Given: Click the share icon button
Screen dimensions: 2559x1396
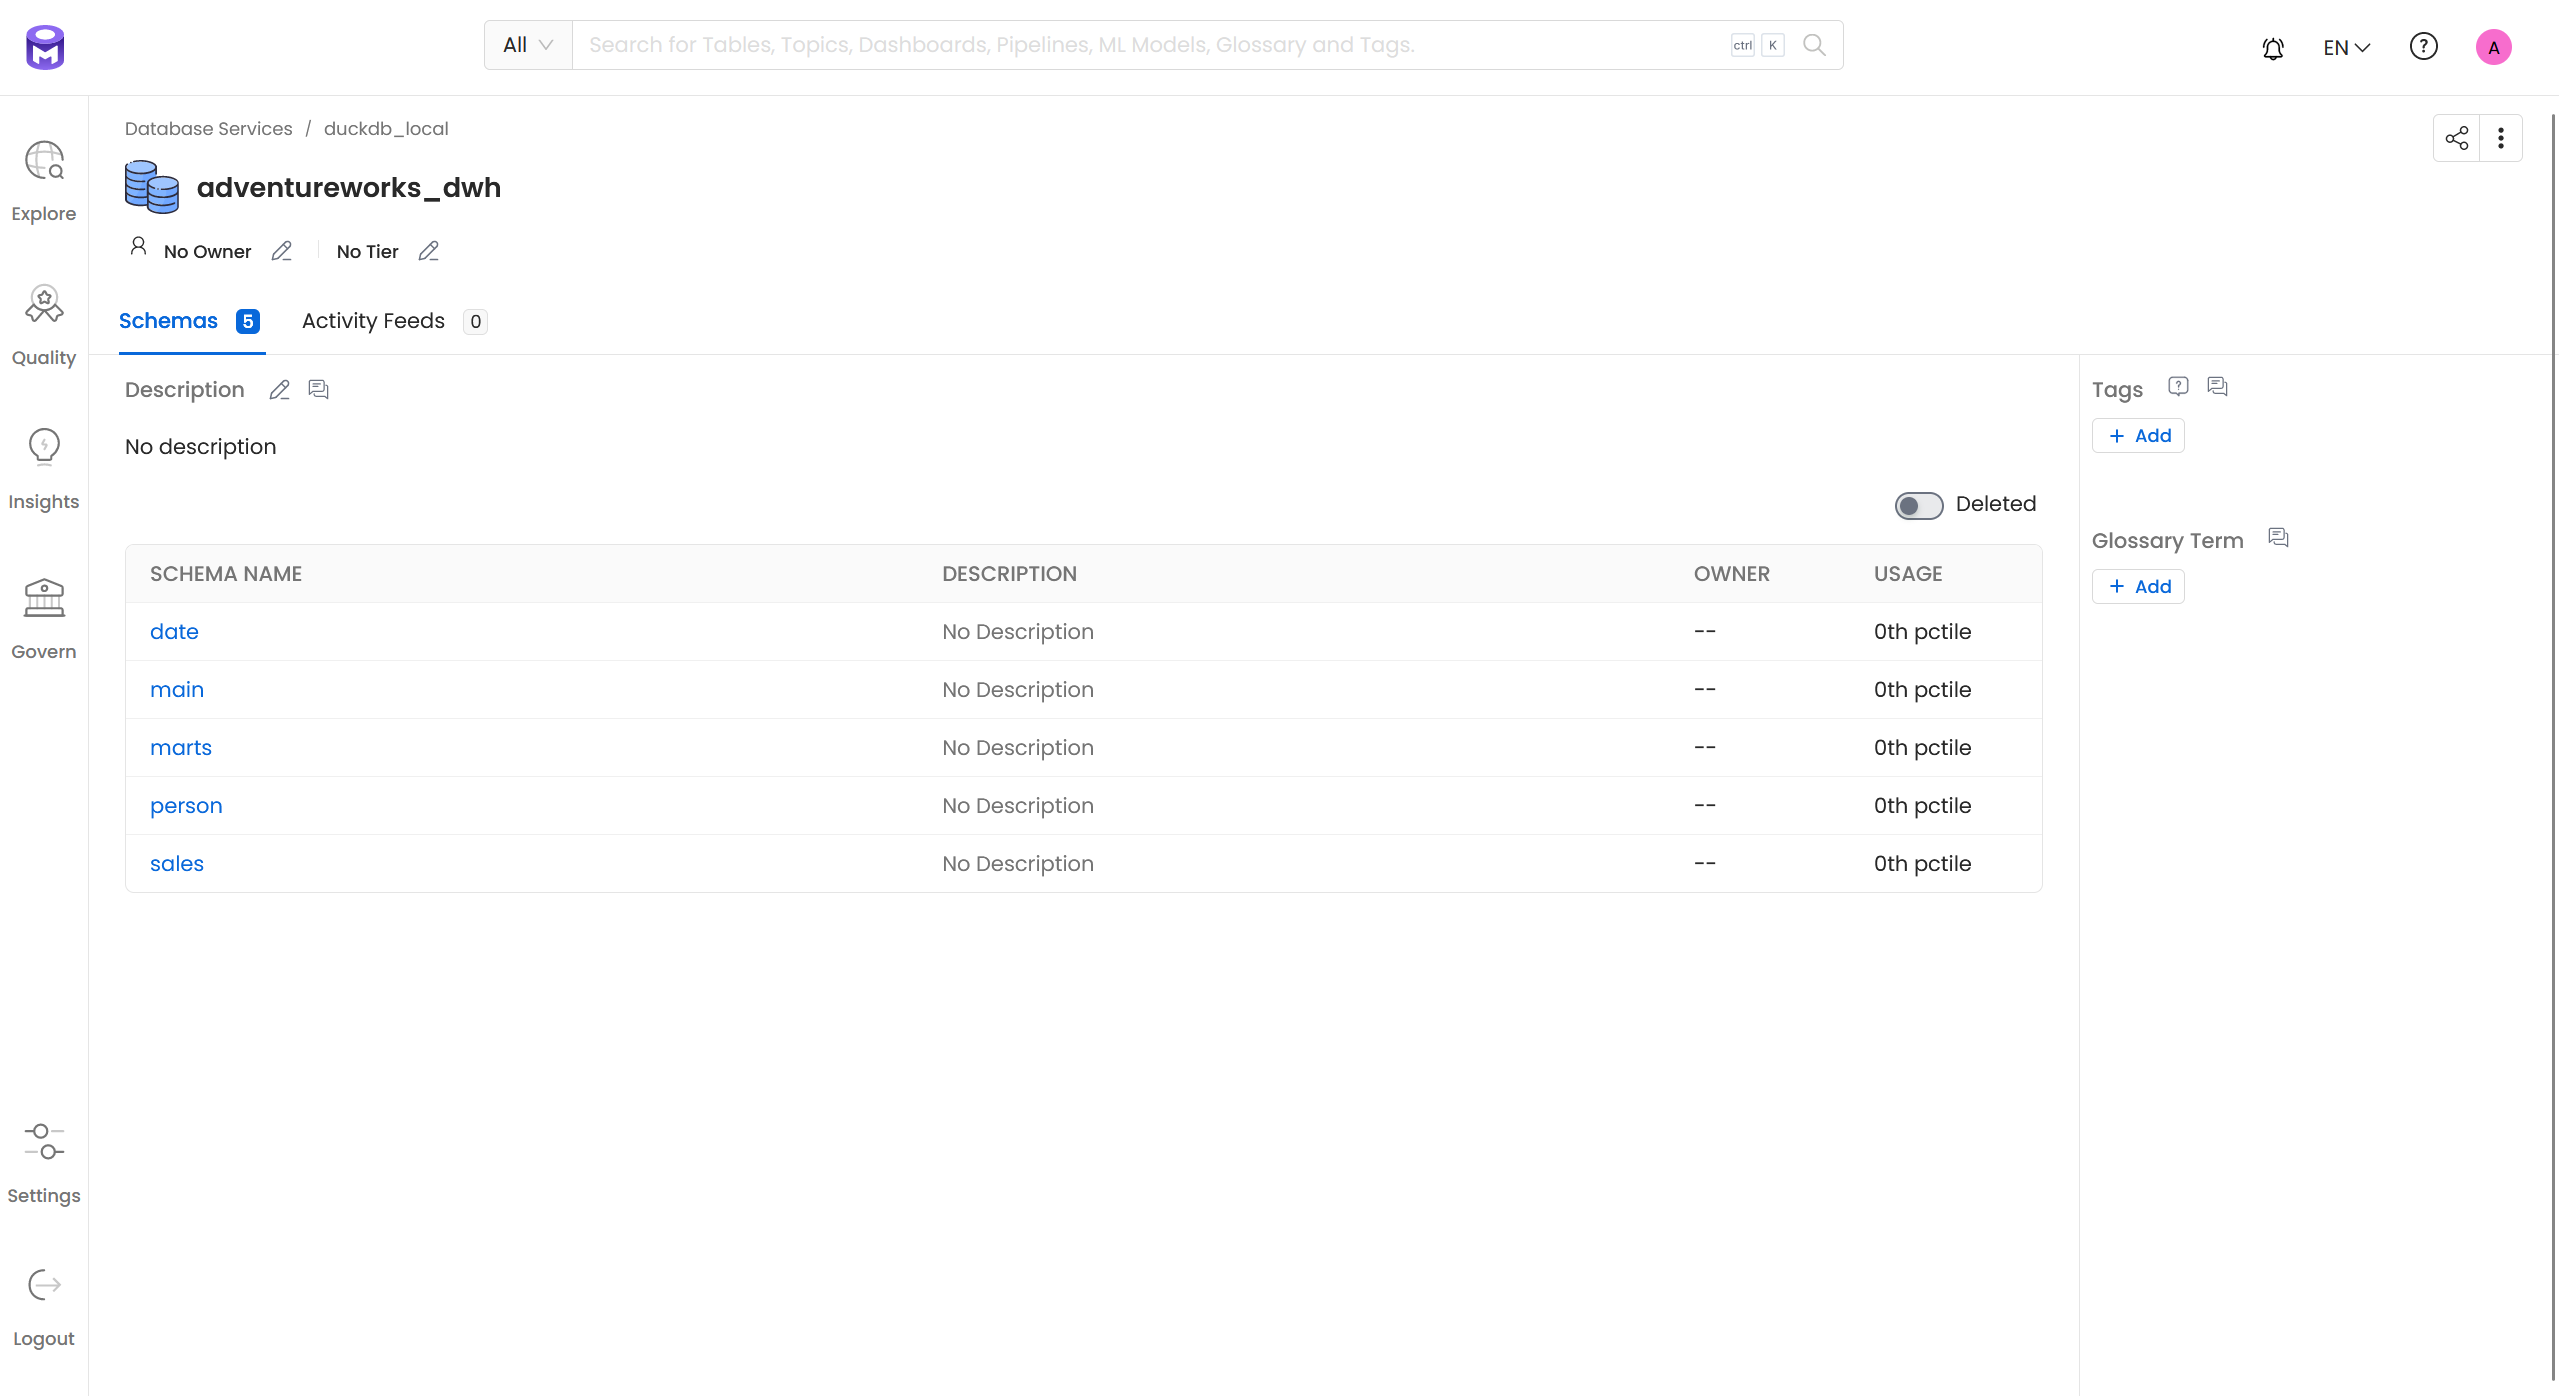Looking at the screenshot, I should pos(2456,138).
